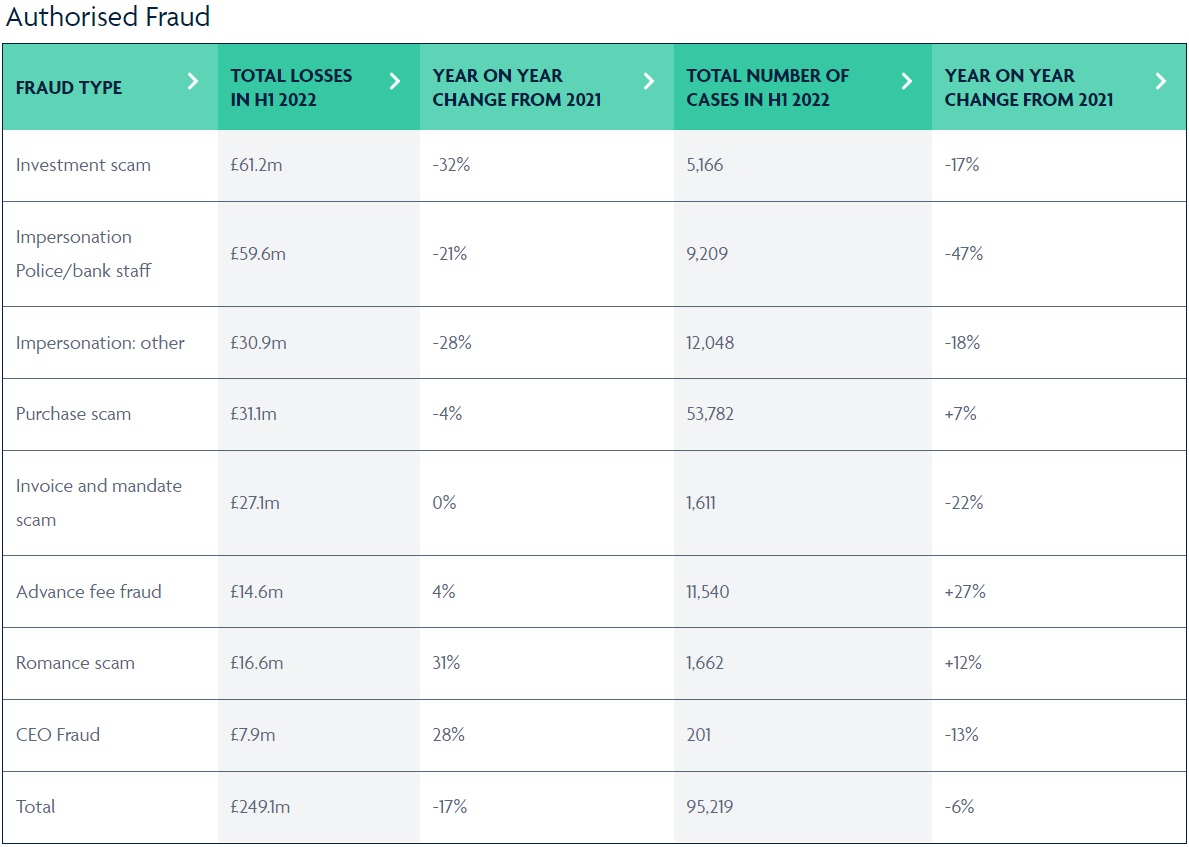Click arrow beside Total Number of Cases header
Image resolution: width=1189 pixels, height=847 pixels.
(x=907, y=81)
